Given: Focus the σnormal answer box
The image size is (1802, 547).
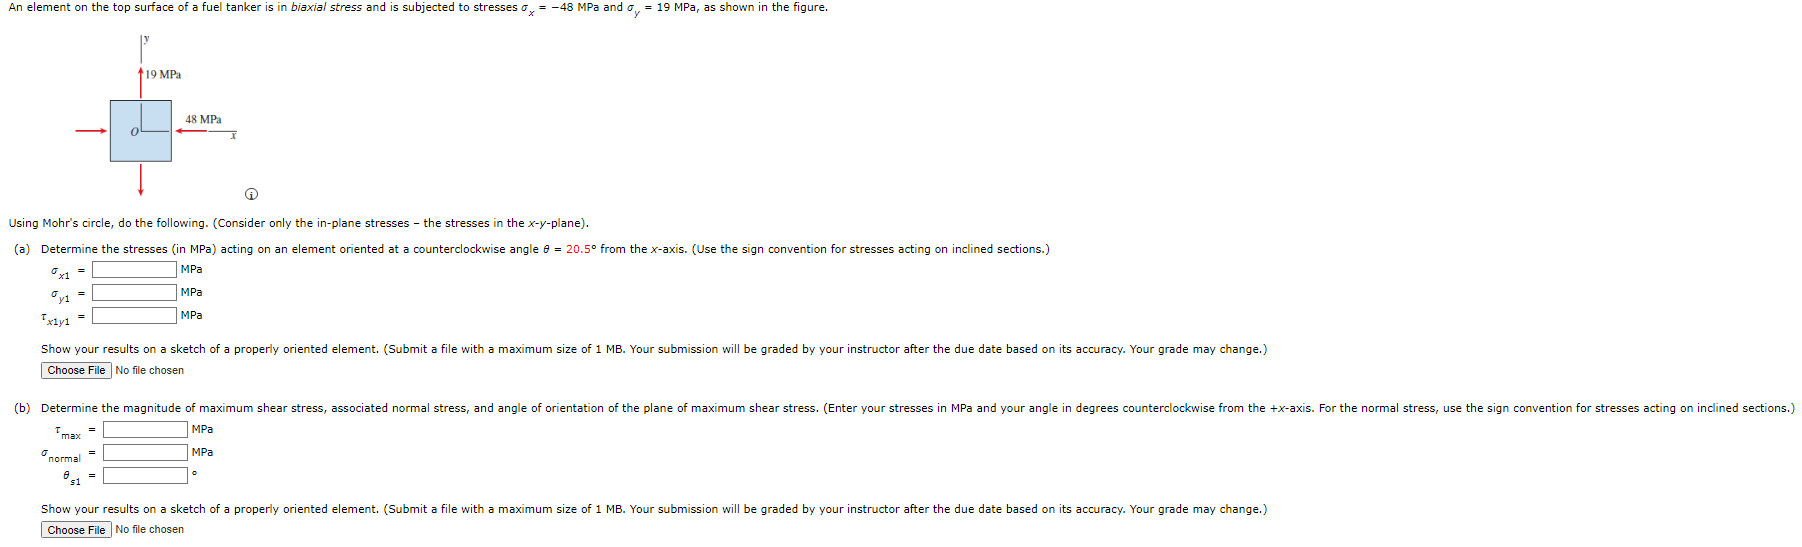Looking at the screenshot, I should (146, 452).
